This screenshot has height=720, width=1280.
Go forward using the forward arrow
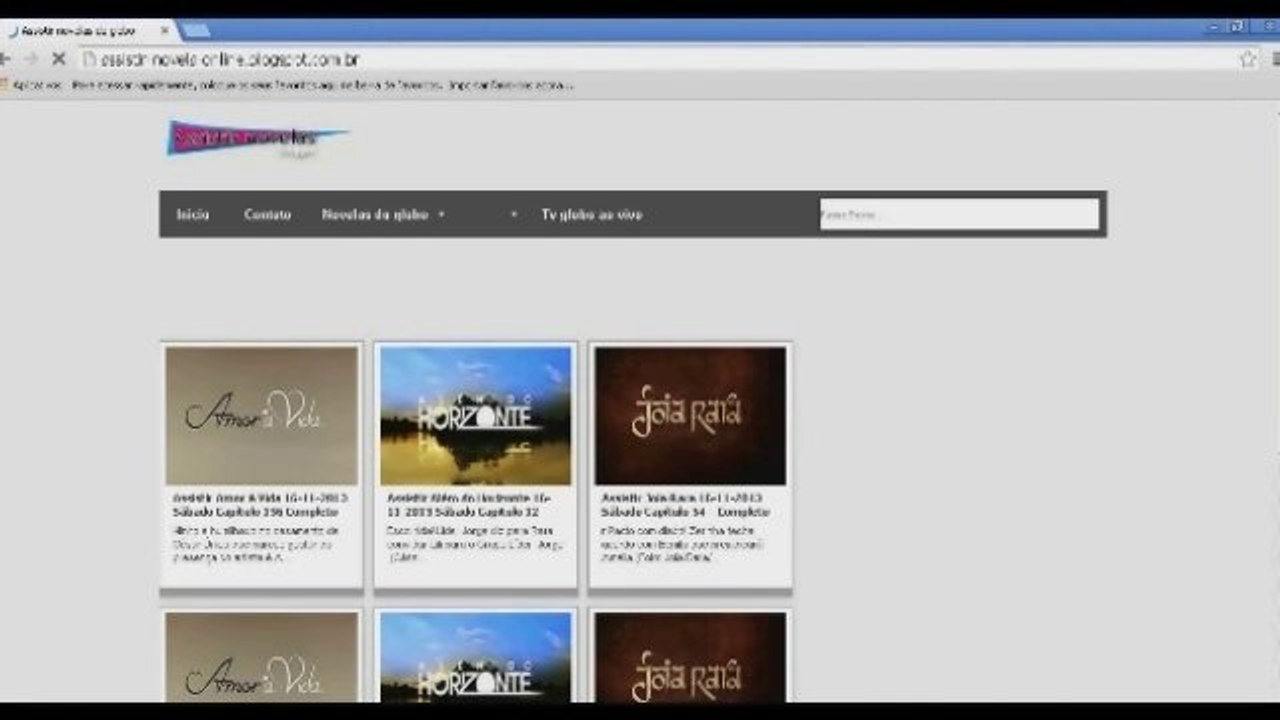[30, 60]
